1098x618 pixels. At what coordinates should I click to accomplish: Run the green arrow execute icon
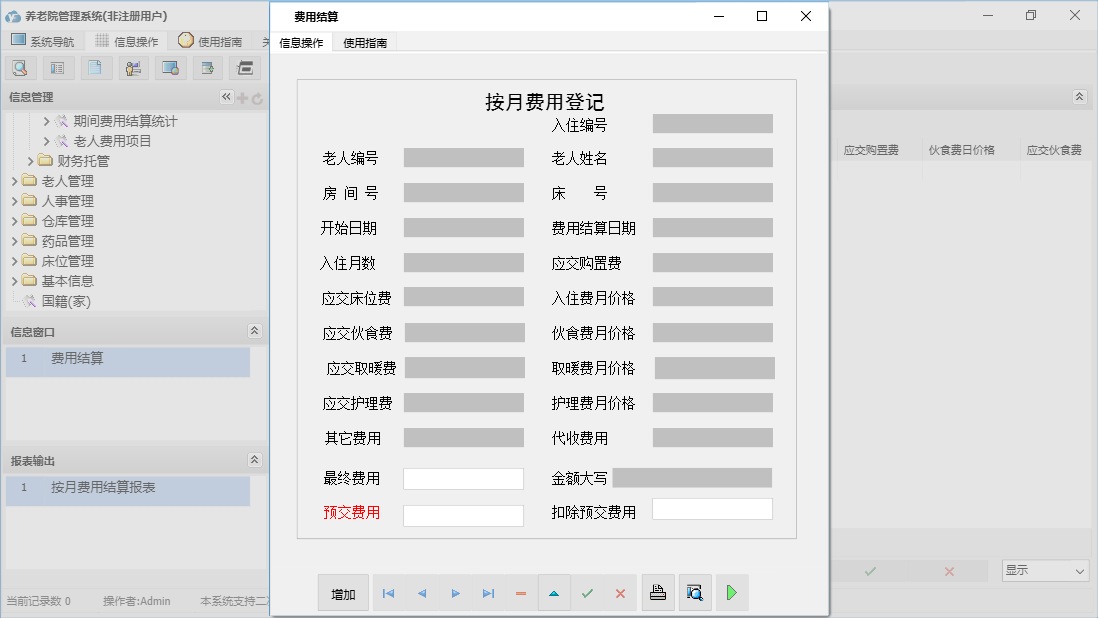point(731,592)
